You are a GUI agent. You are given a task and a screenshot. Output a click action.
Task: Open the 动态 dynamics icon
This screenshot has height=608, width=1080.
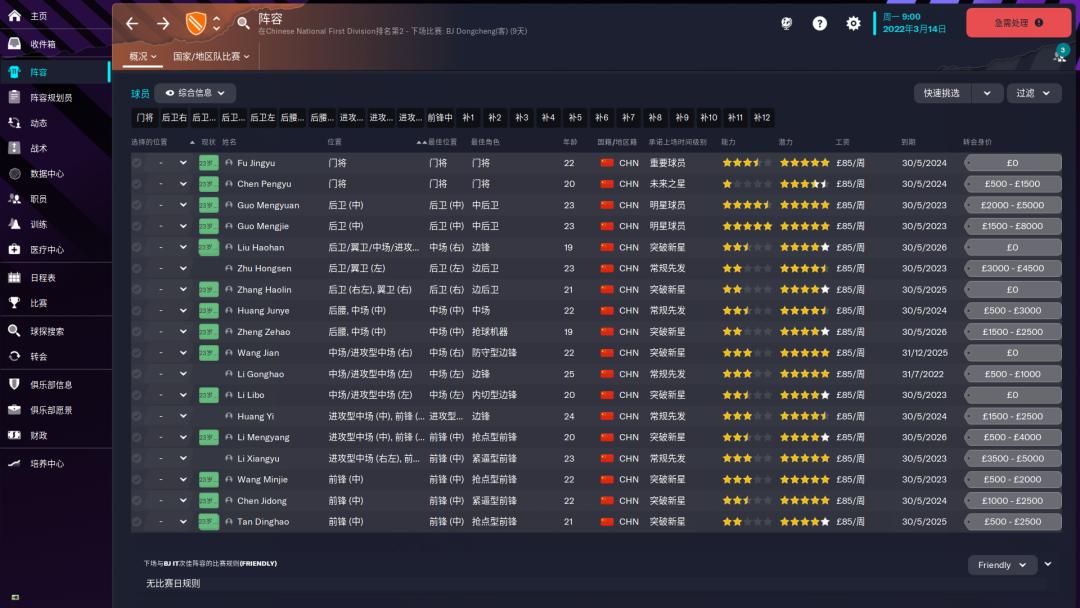14,123
